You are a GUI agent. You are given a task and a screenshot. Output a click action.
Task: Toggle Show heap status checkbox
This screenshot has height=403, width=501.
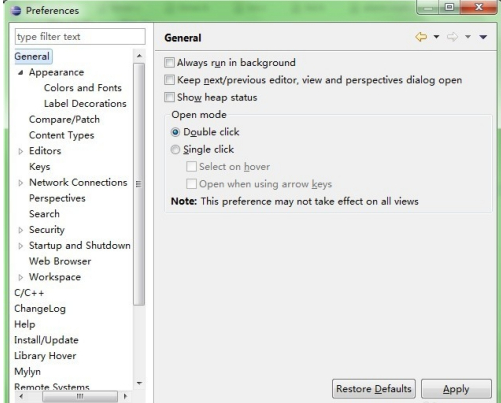(x=169, y=97)
